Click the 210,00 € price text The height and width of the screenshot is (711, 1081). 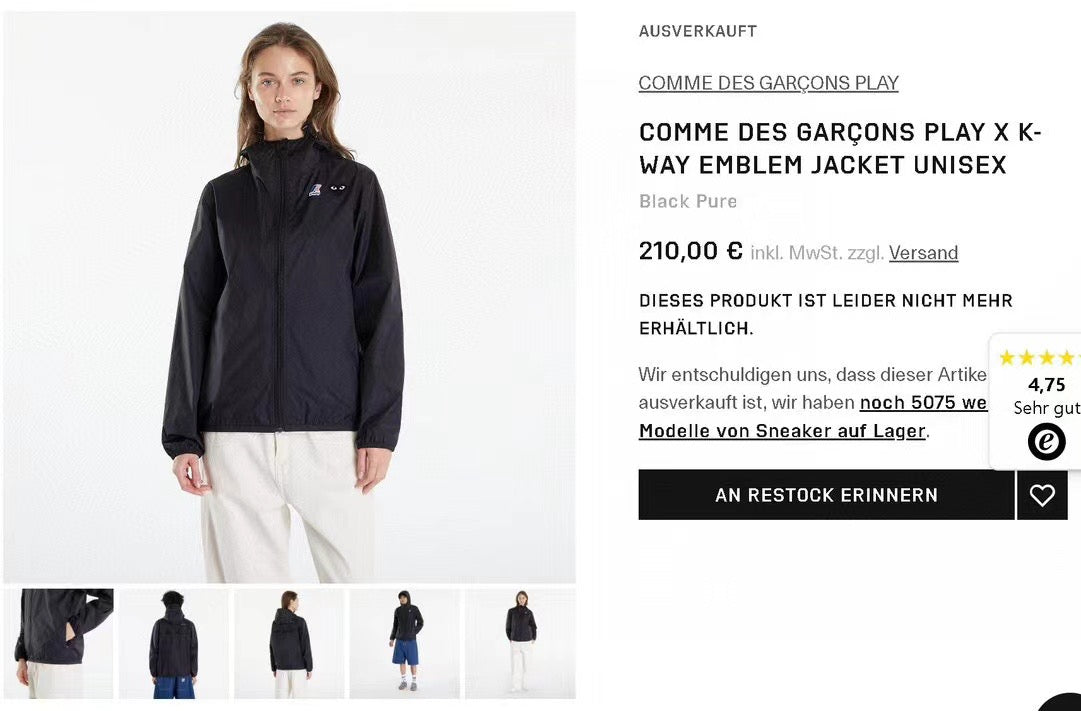pyautogui.click(x=690, y=250)
